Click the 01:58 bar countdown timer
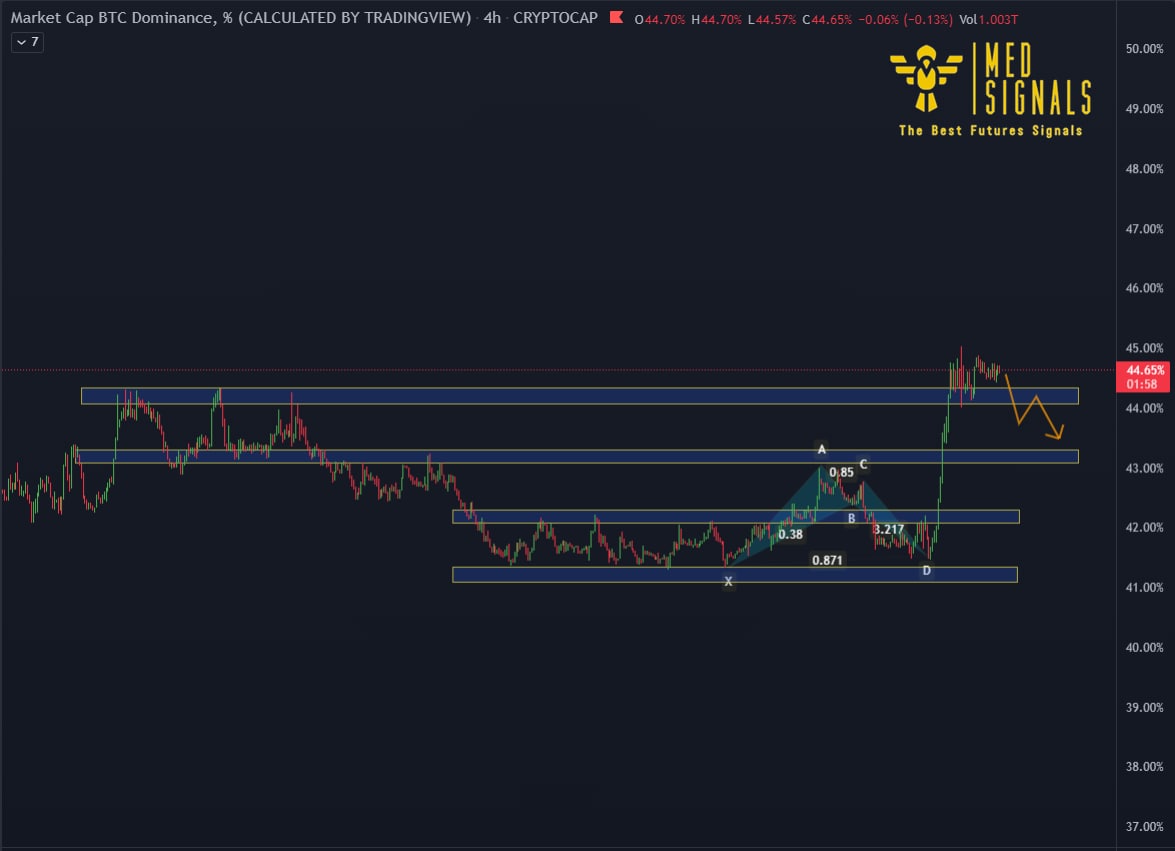 (1141, 384)
